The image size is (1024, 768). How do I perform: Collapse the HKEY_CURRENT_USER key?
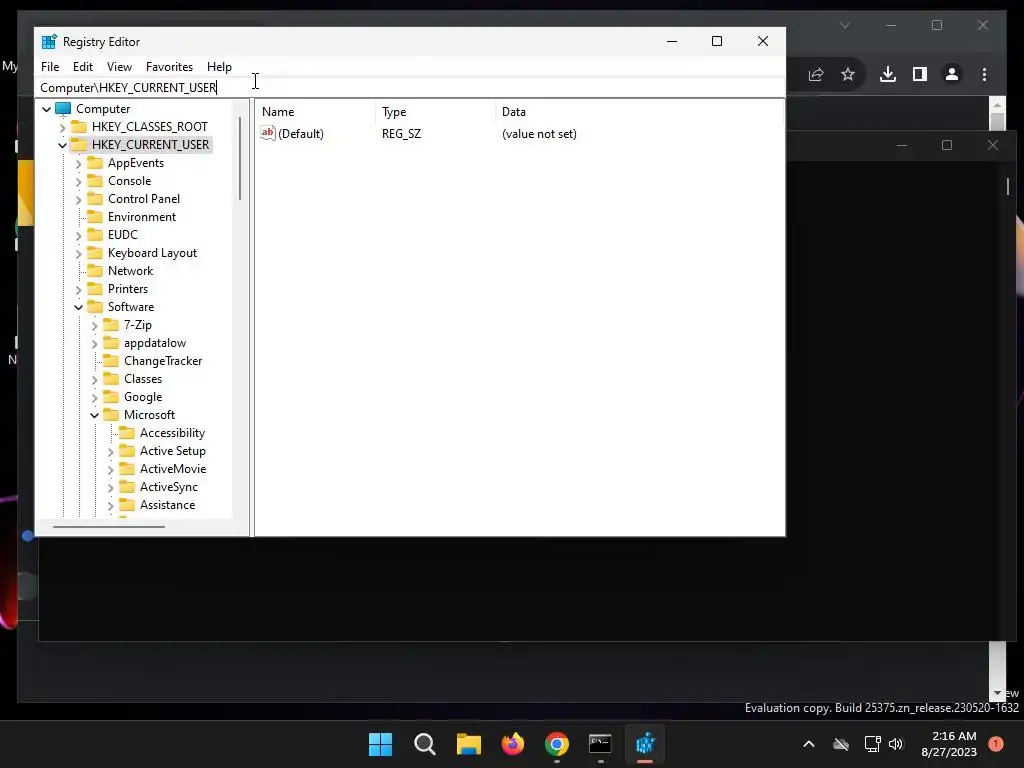click(63, 145)
